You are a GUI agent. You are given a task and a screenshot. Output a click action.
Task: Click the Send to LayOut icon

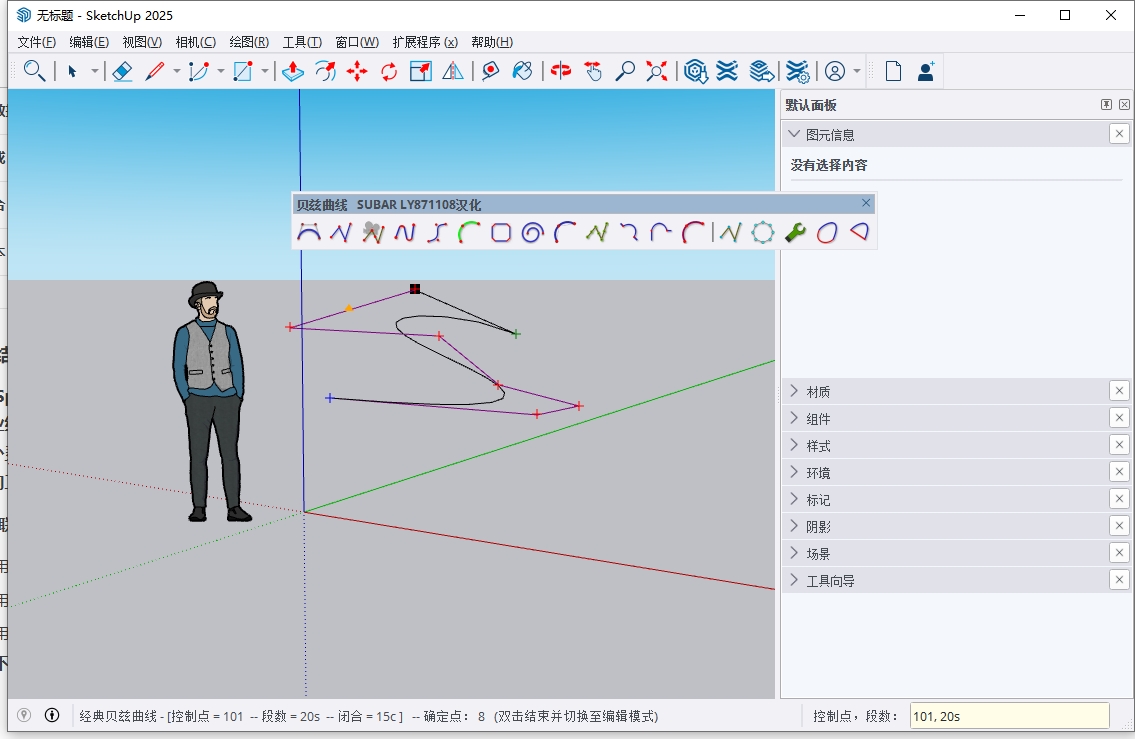click(761, 71)
